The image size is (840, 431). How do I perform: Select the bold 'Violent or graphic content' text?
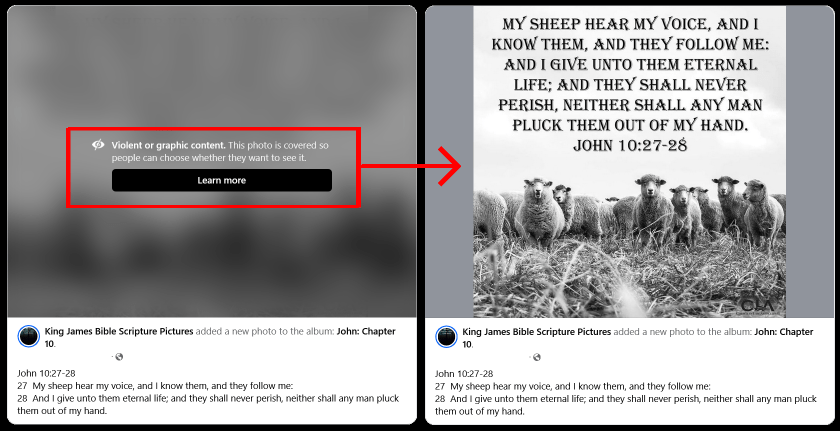[169, 145]
